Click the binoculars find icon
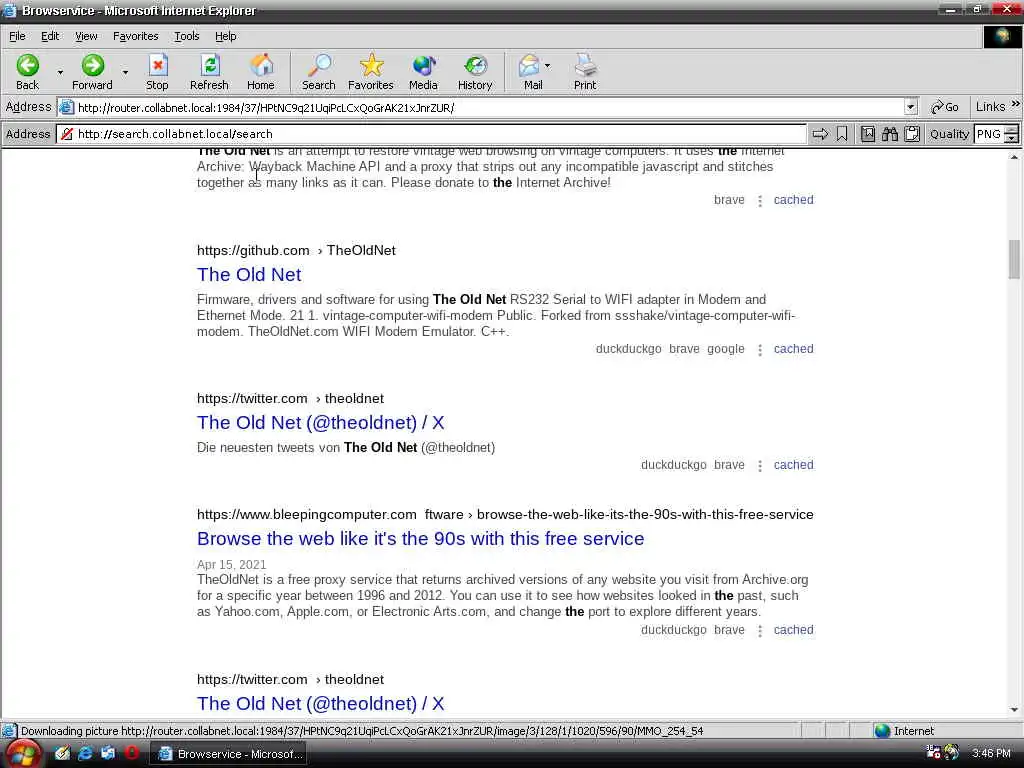Viewport: 1024px width, 768px height. 889,134
